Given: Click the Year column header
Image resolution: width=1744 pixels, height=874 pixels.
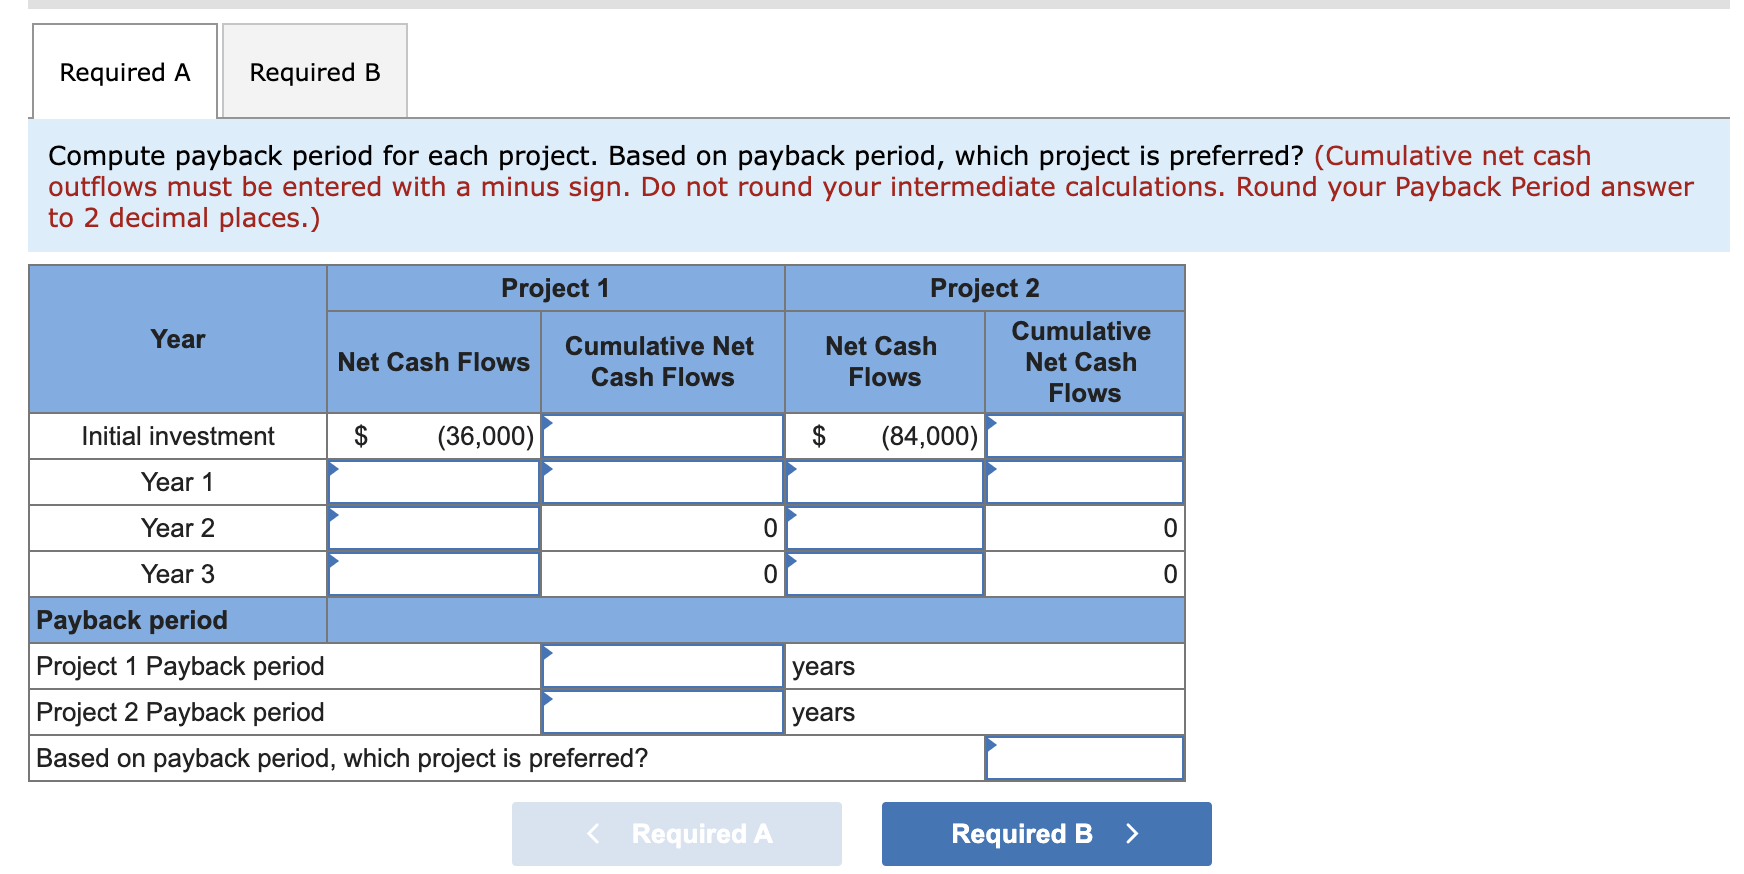Looking at the screenshot, I should click(178, 339).
